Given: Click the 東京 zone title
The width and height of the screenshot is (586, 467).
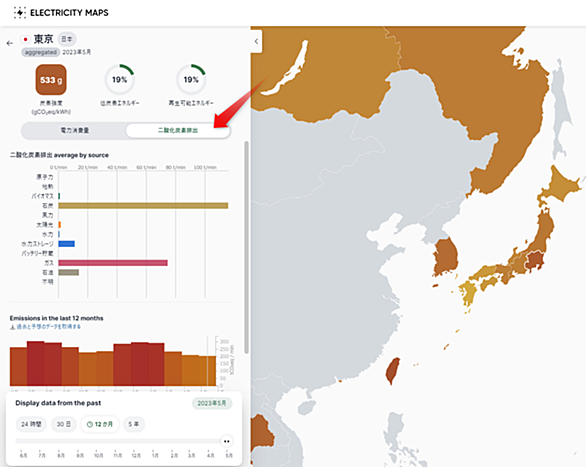Looking at the screenshot, I should pyautogui.click(x=43, y=39).
